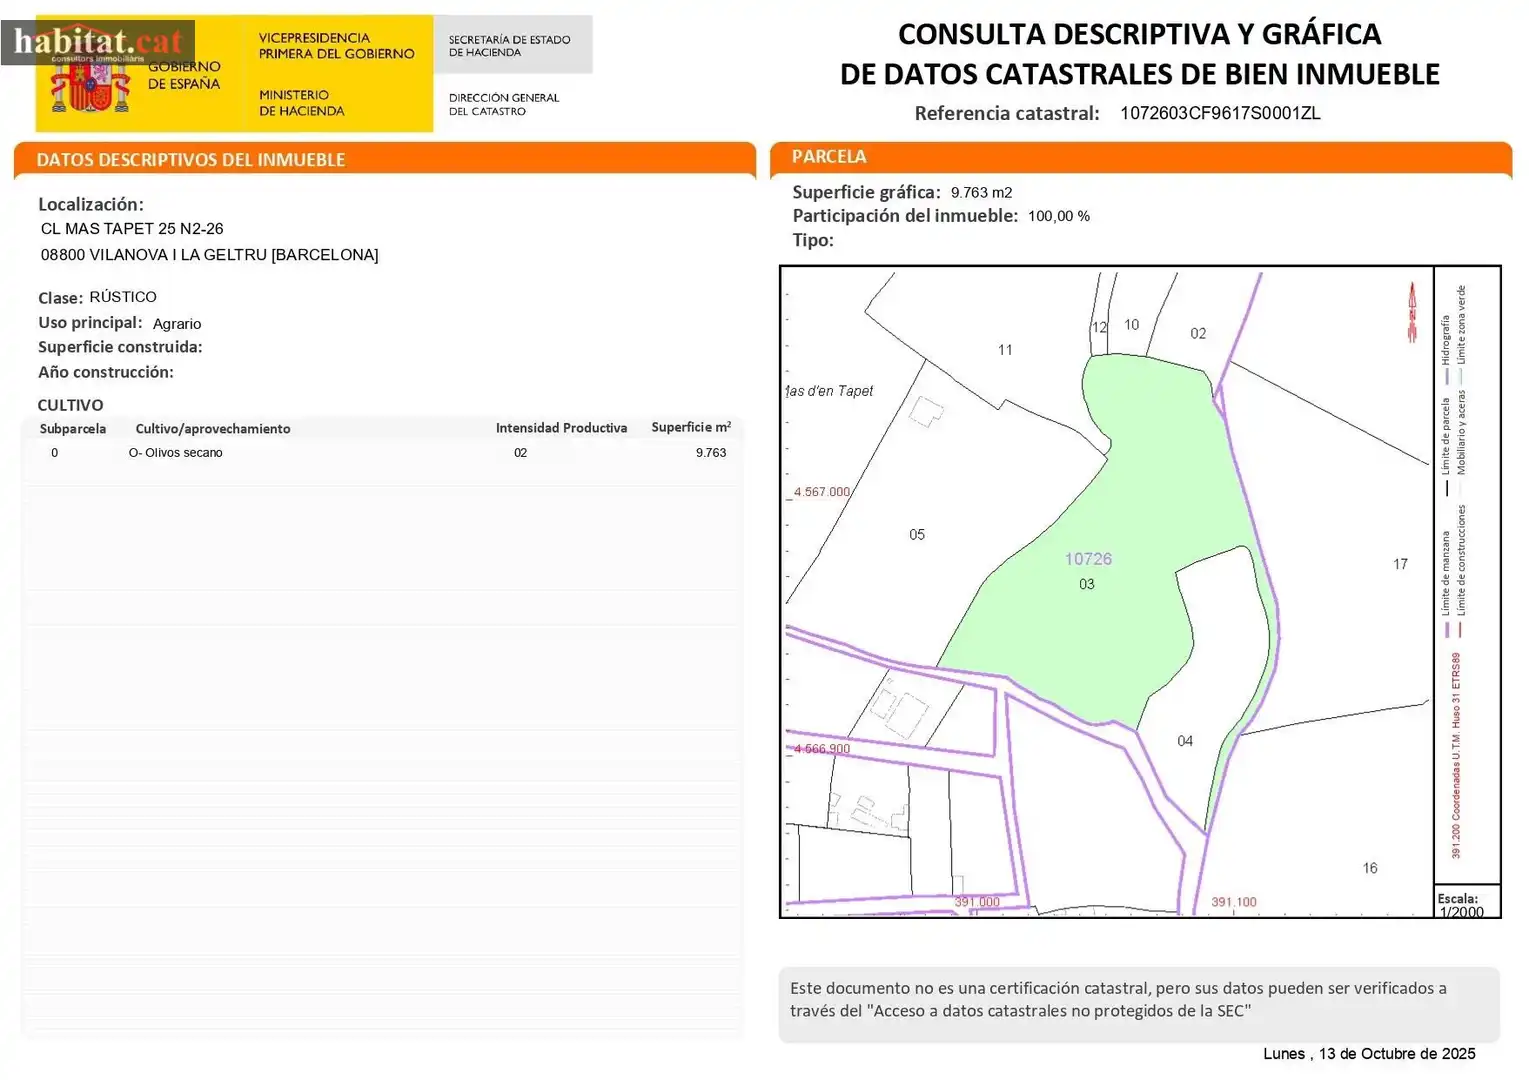The width and height of the screenshot is (1529, 1080).
Task: Click the purple '10726' label on the map
Action: [x=1088, y=559]
